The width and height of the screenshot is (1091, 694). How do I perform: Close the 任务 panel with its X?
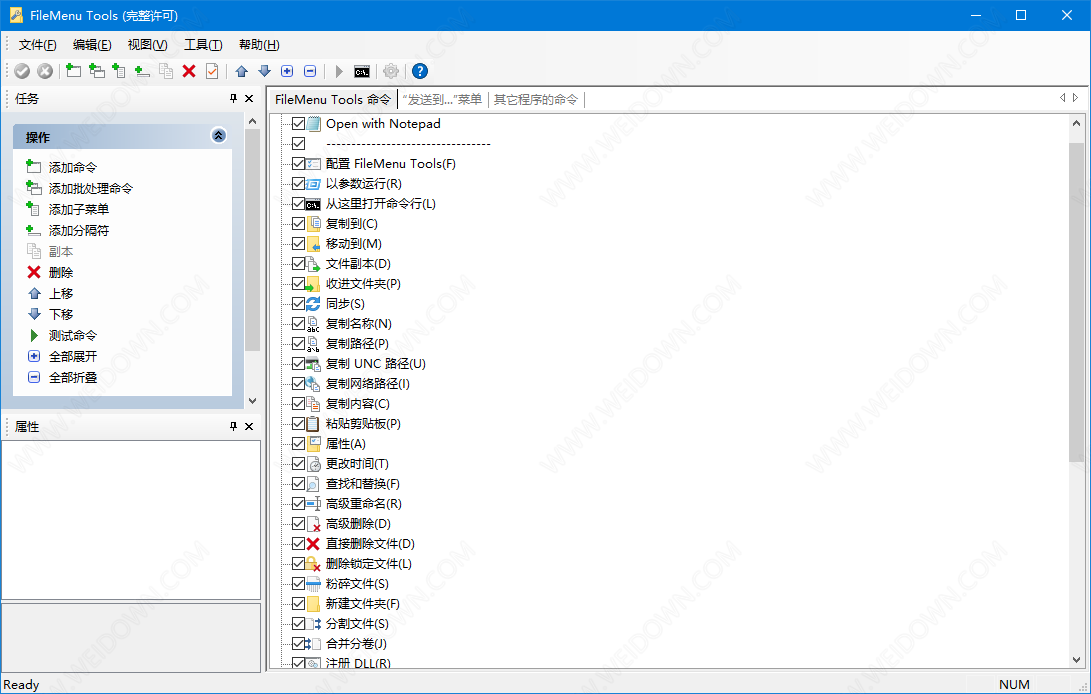tap(249, 99)
